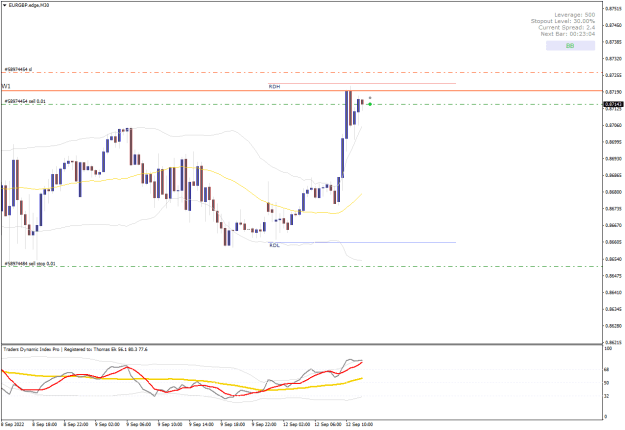
Task: Click the #58974484 sell stop 0.01 label
Action: pos(30,263)
